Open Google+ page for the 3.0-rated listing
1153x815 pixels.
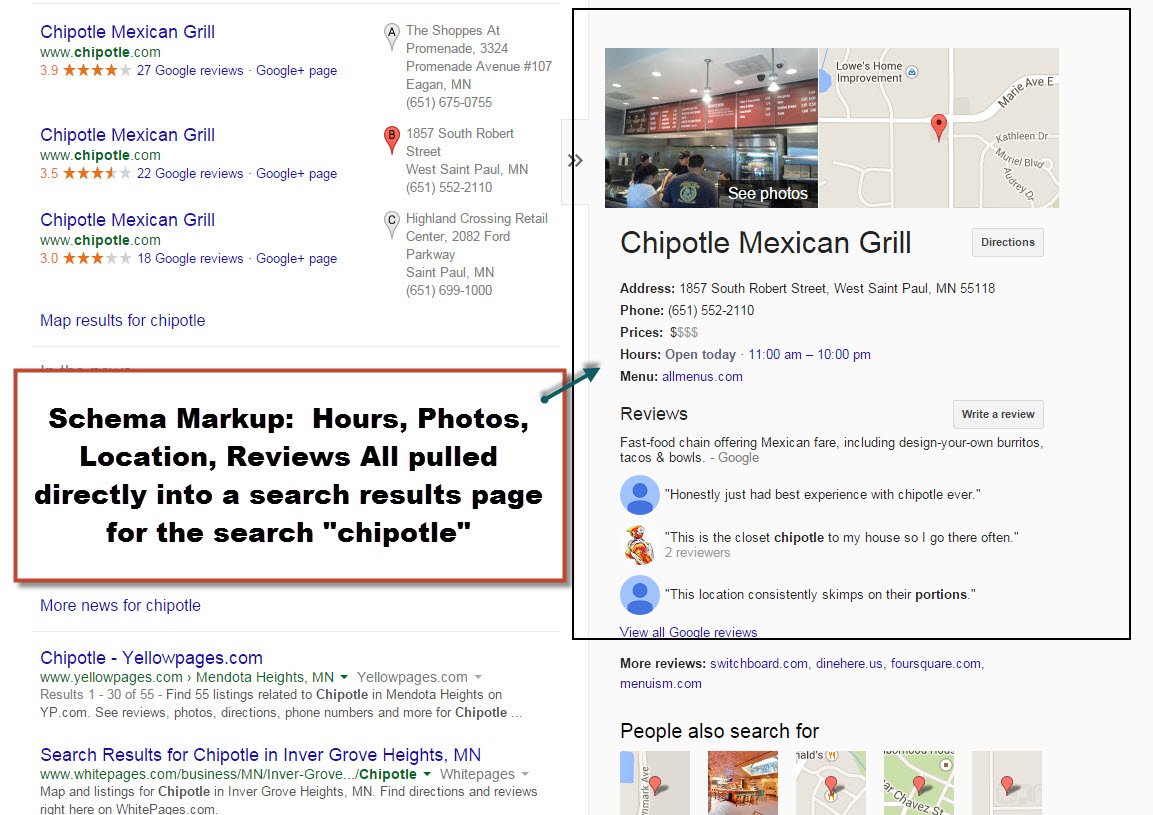click(296, 259)
